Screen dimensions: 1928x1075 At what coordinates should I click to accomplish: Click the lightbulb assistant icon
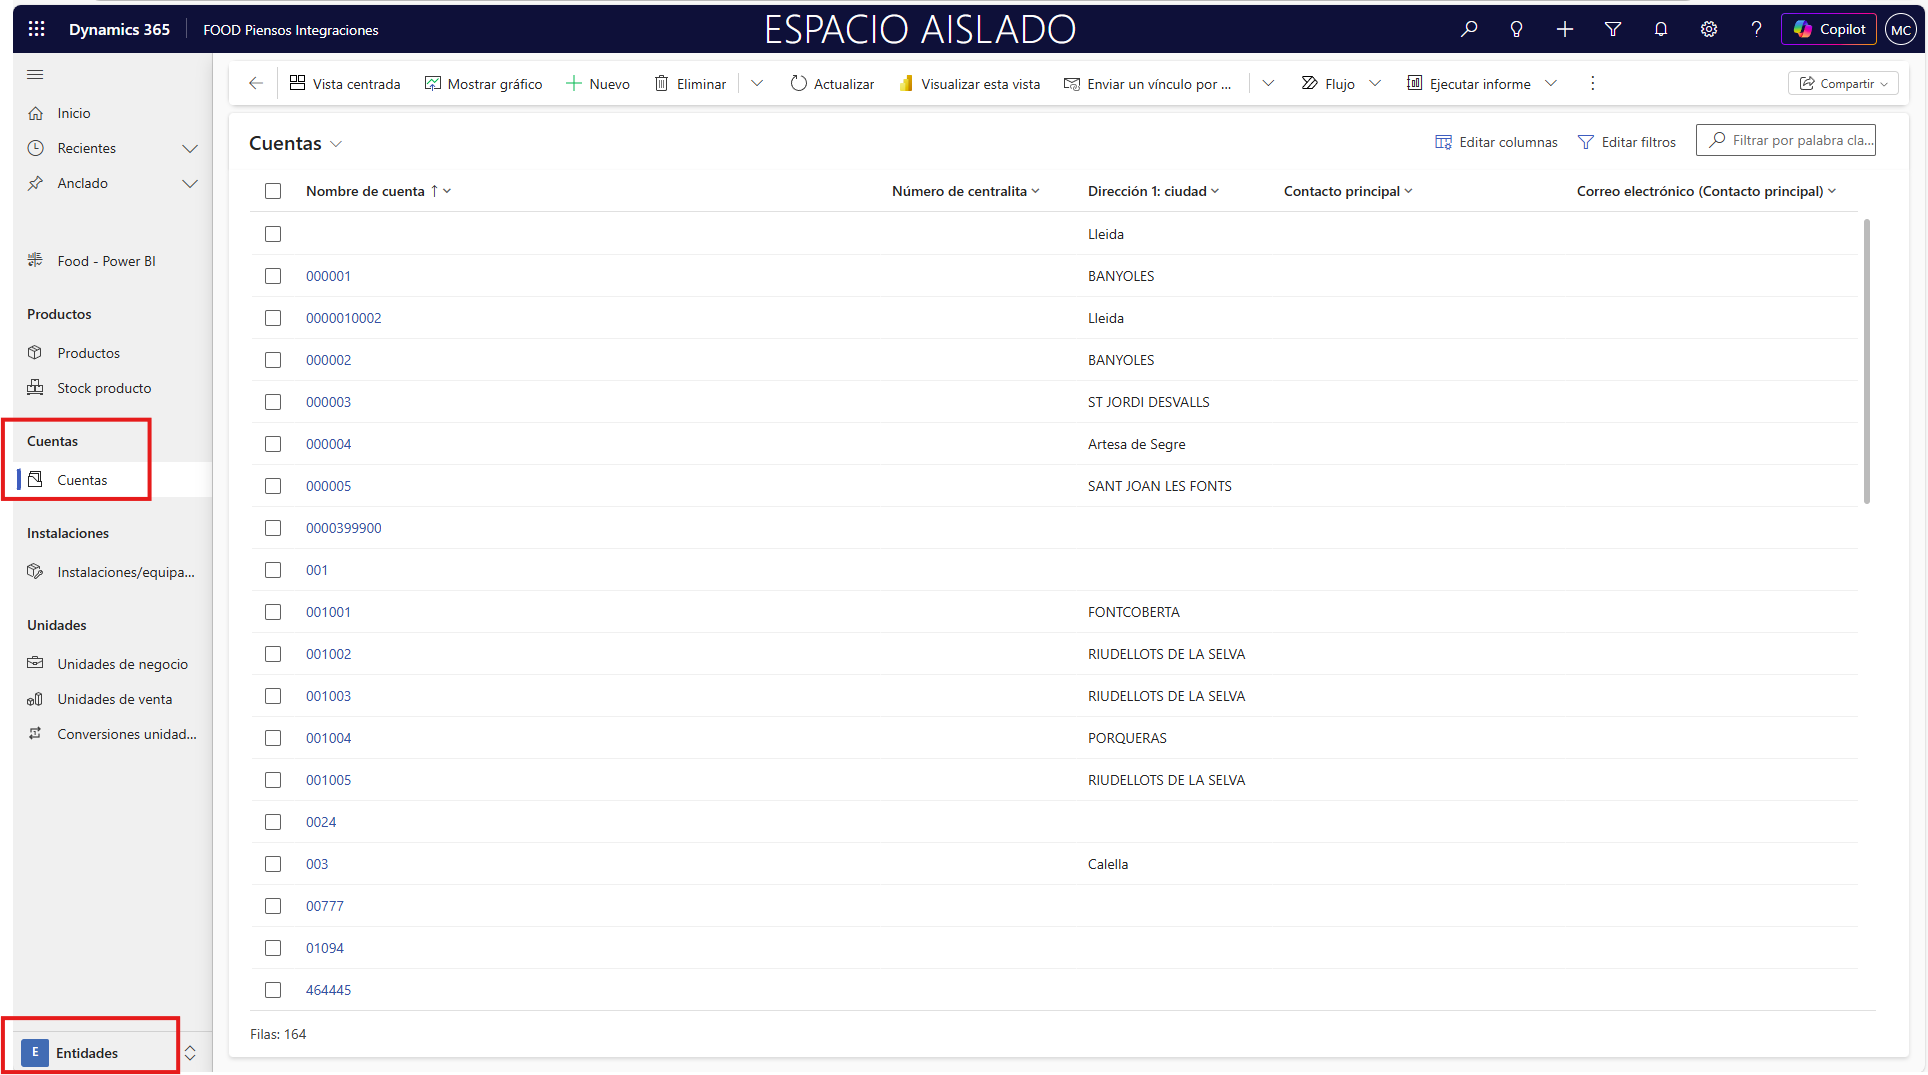tap(1516, 29)
